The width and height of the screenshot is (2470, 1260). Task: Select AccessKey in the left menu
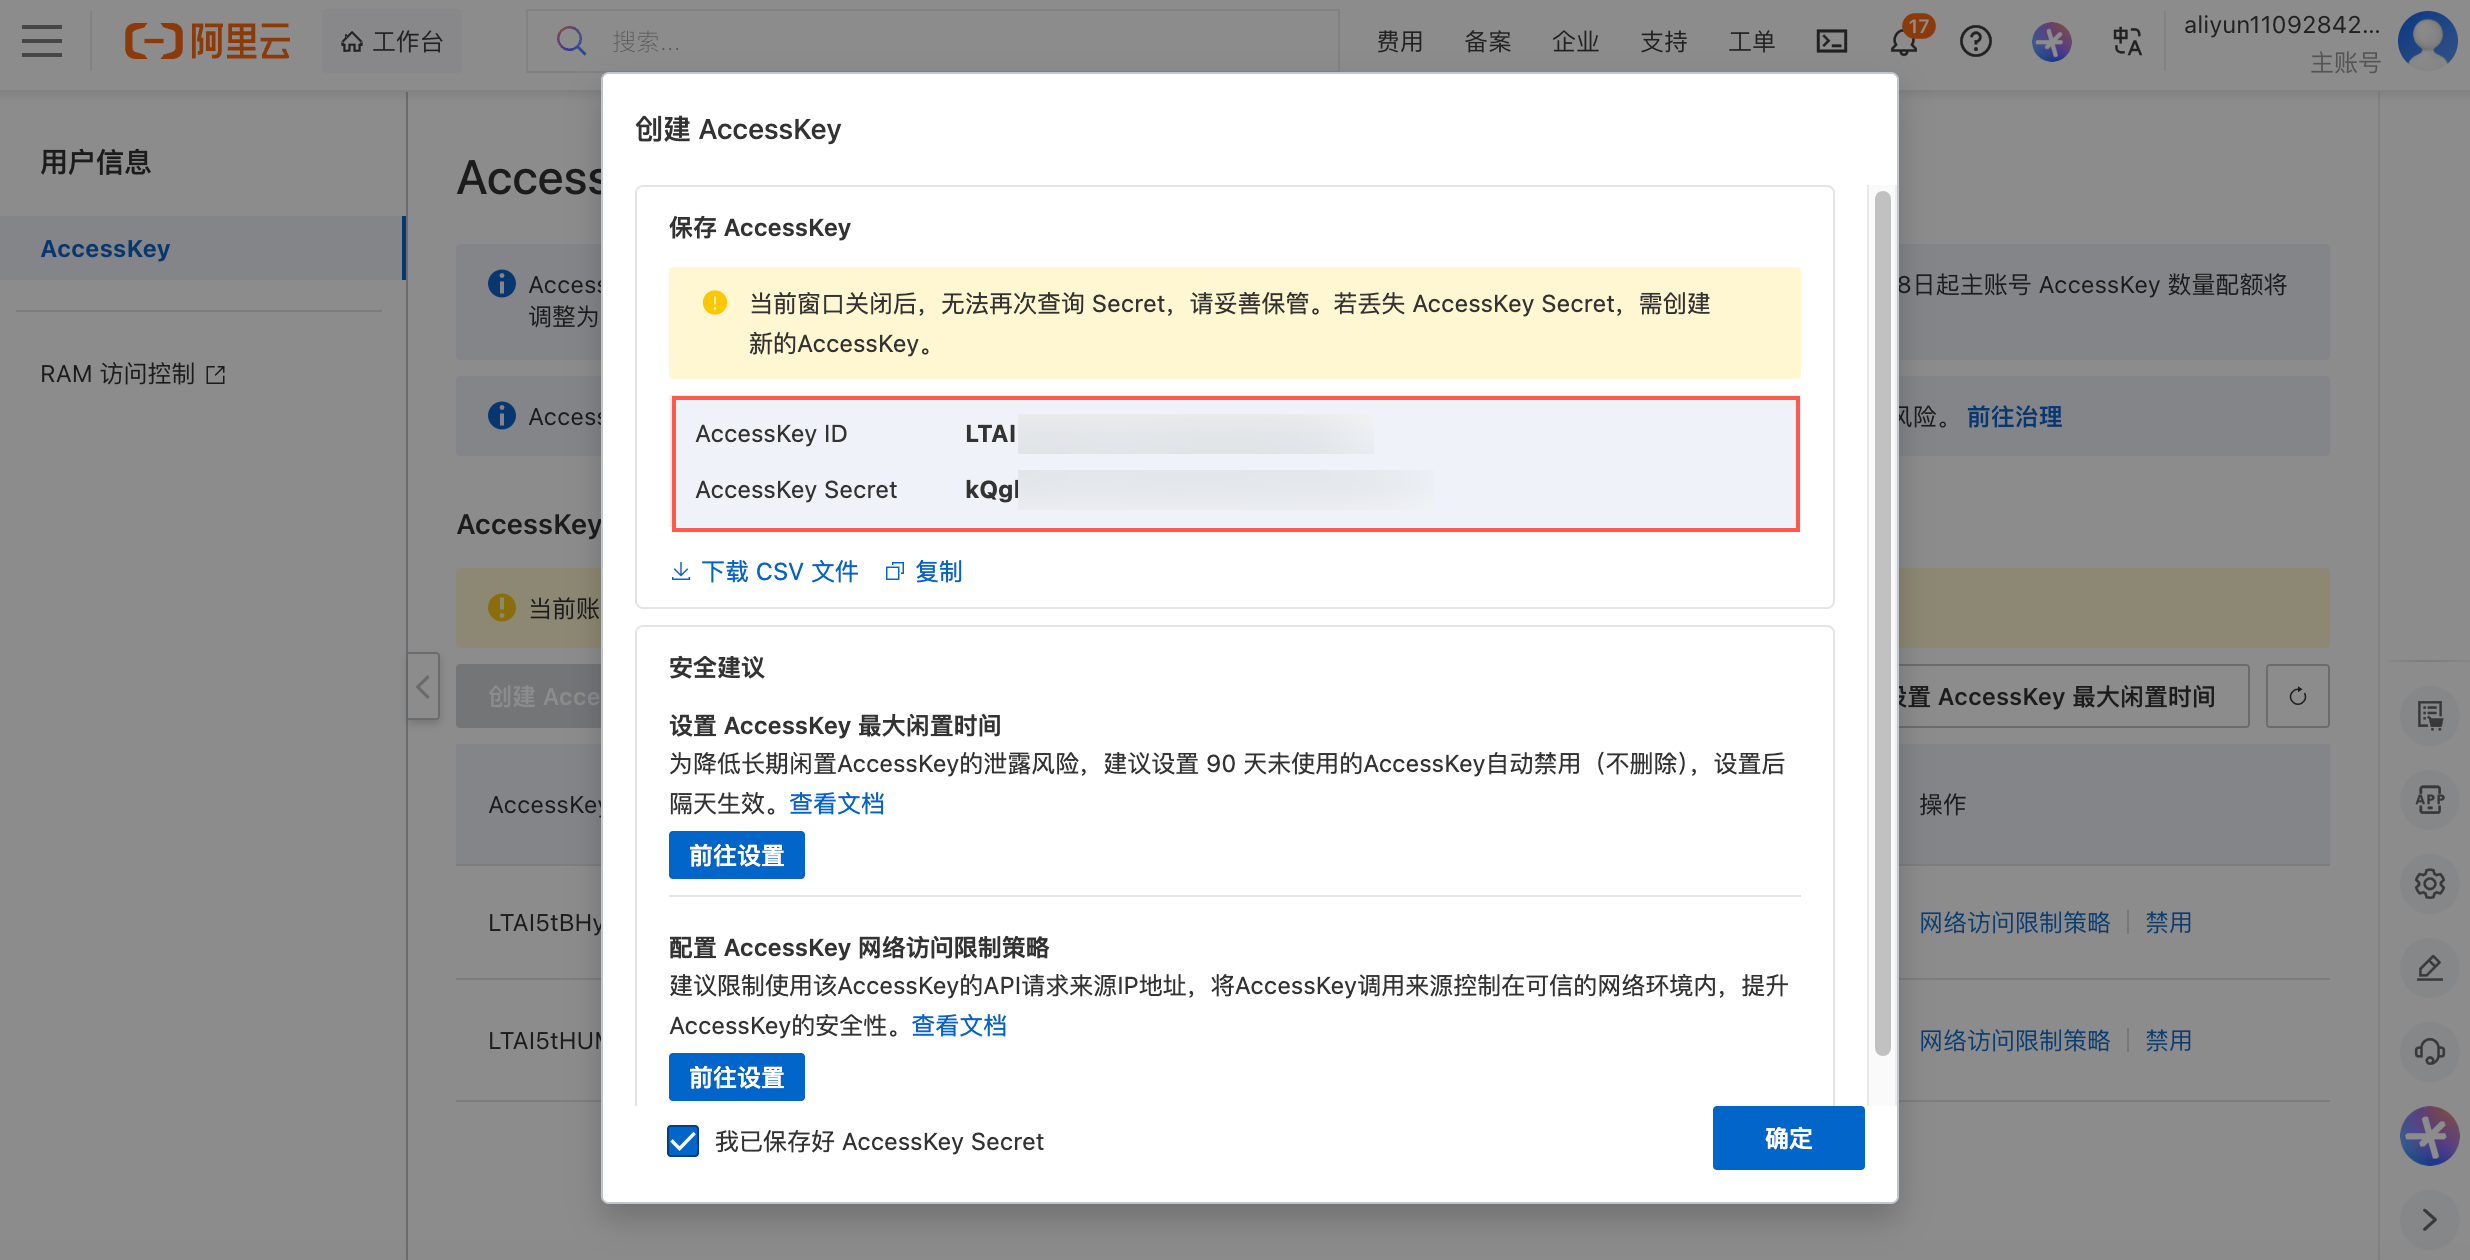(x=105, y=248)
